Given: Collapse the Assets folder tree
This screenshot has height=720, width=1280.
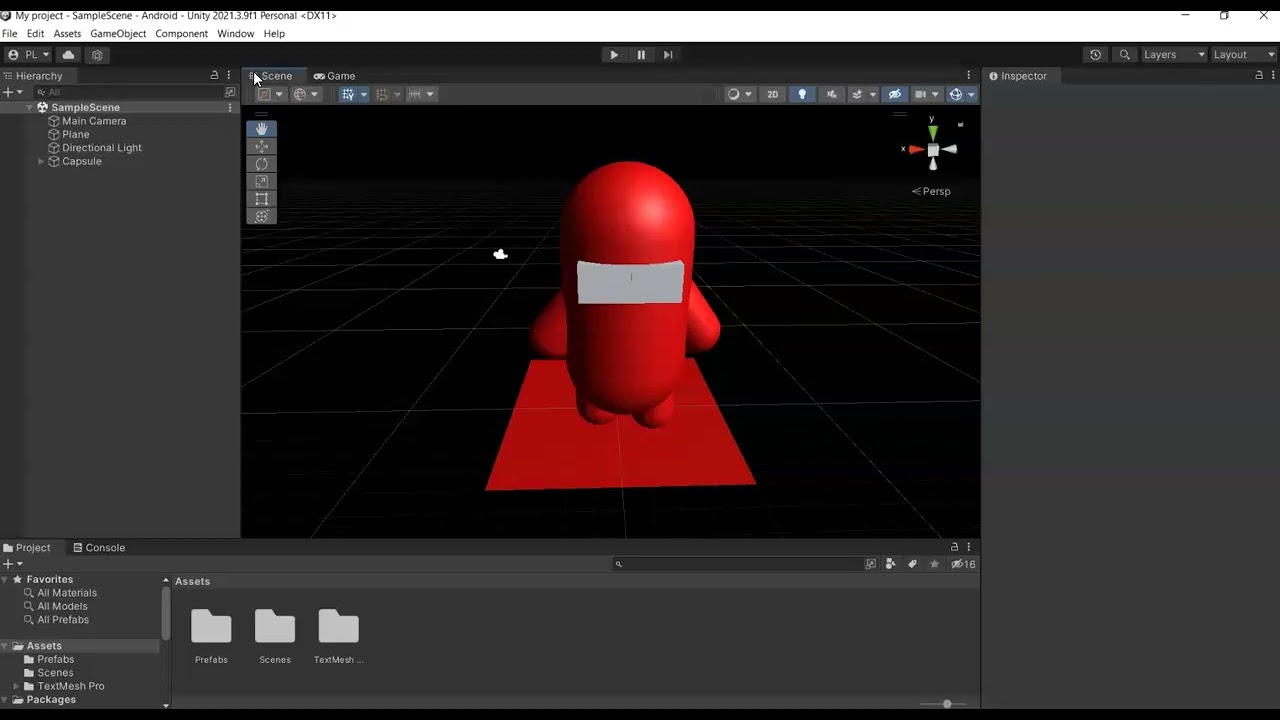Looking at the screenshot, I should tap(5, 646).
